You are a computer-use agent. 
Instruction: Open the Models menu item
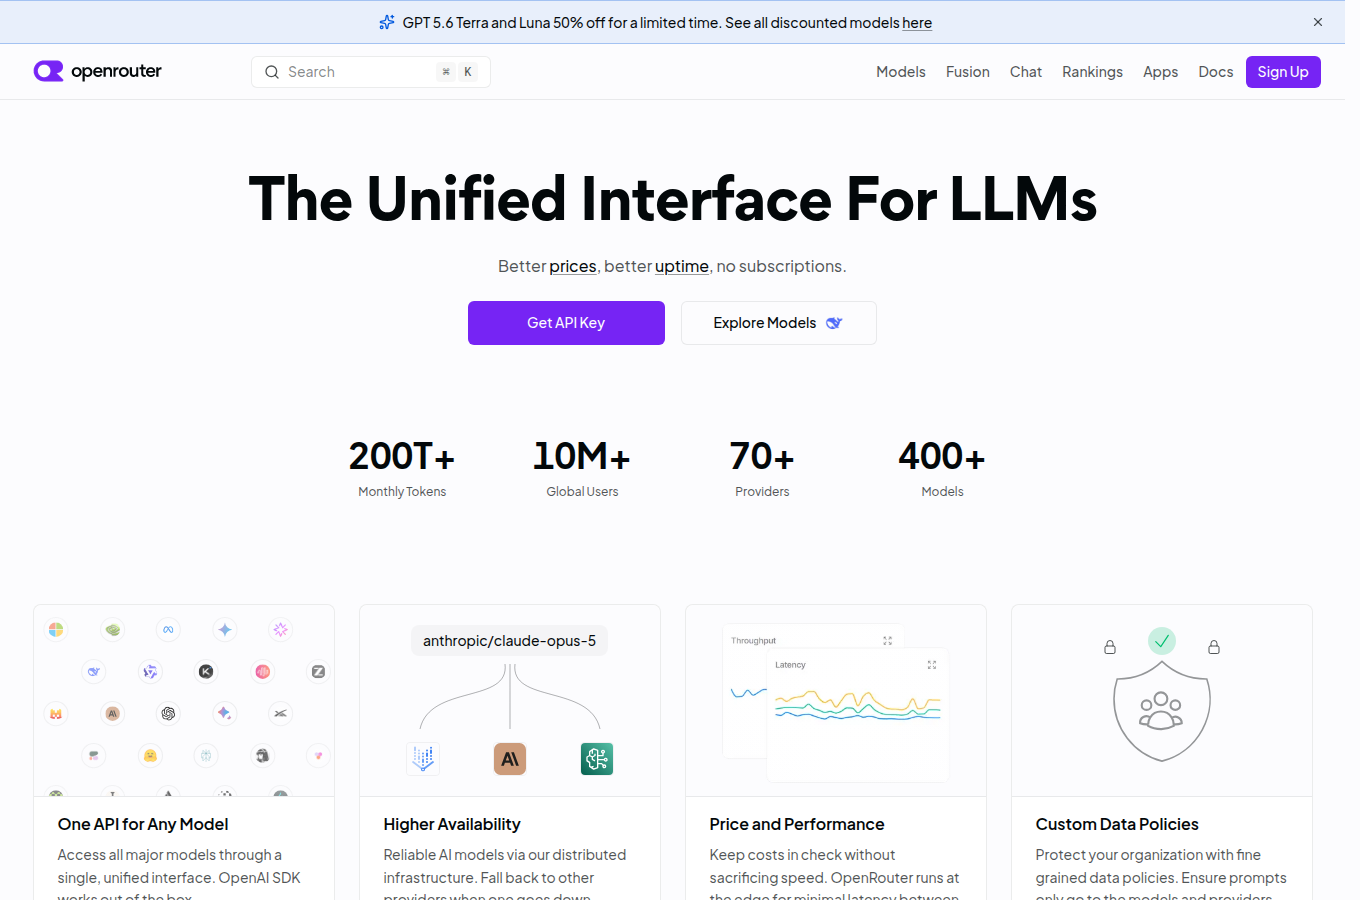tap(901, 72)
